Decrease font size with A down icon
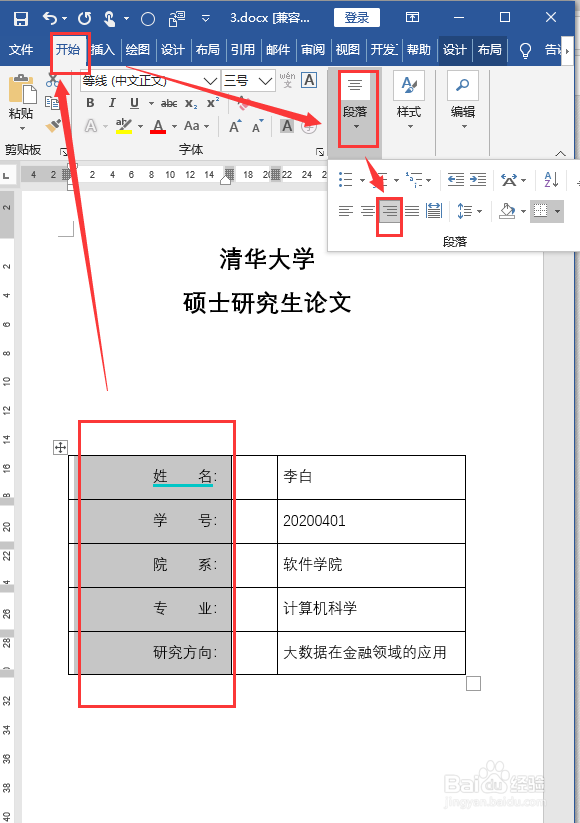The height and width of the screenshot is (823, 580). [x=257, y=126]
